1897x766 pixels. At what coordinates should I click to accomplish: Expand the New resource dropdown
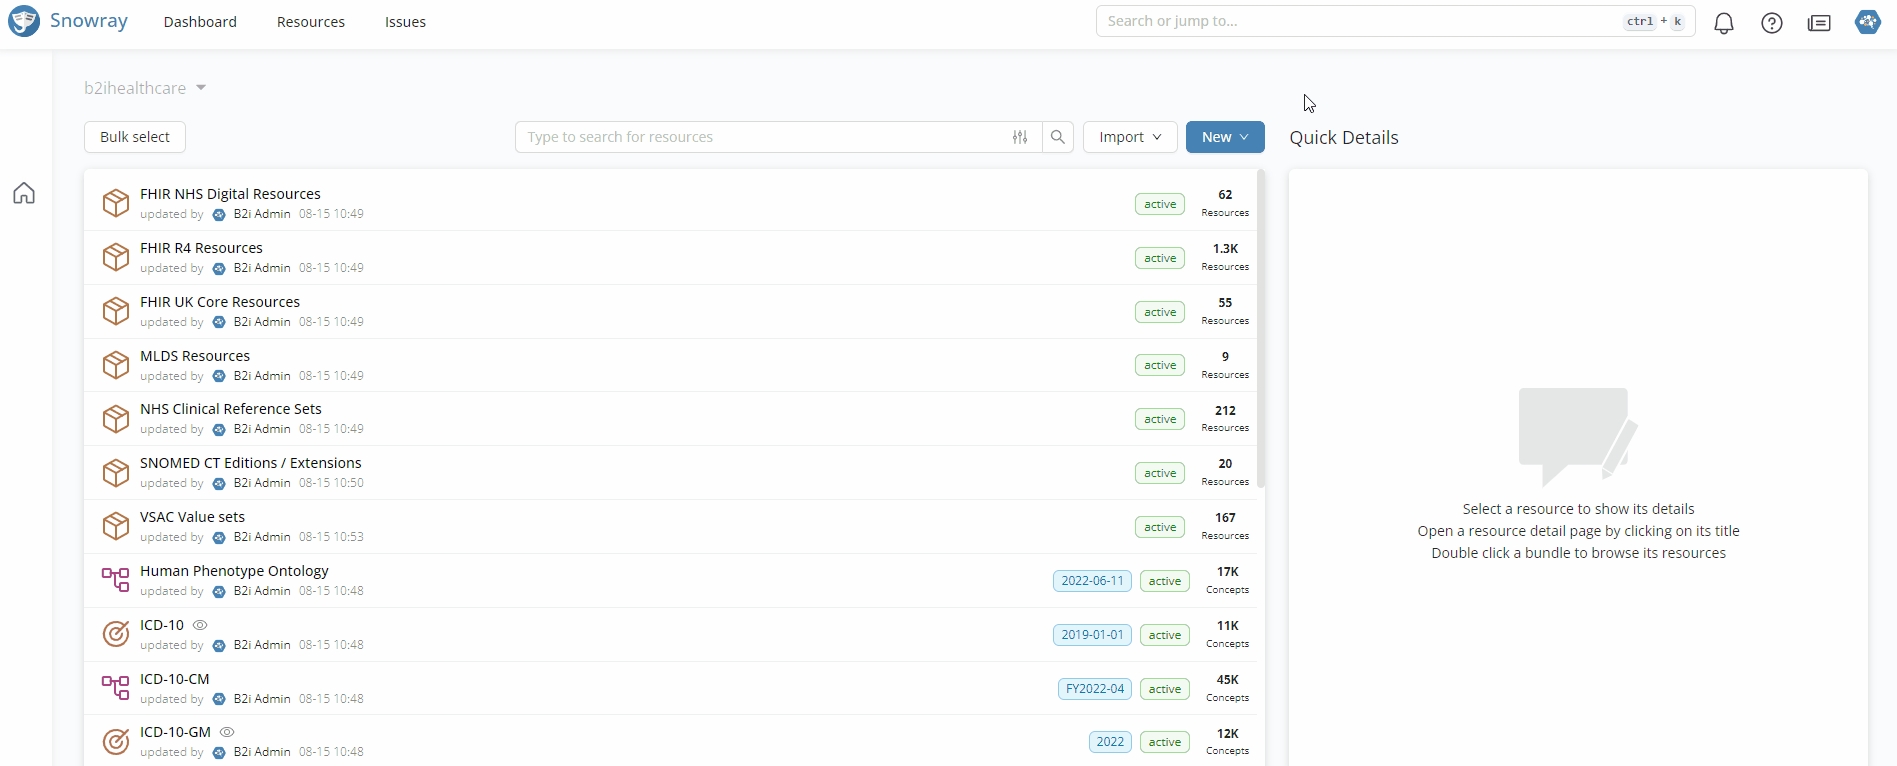click(x=1224, y=137)
